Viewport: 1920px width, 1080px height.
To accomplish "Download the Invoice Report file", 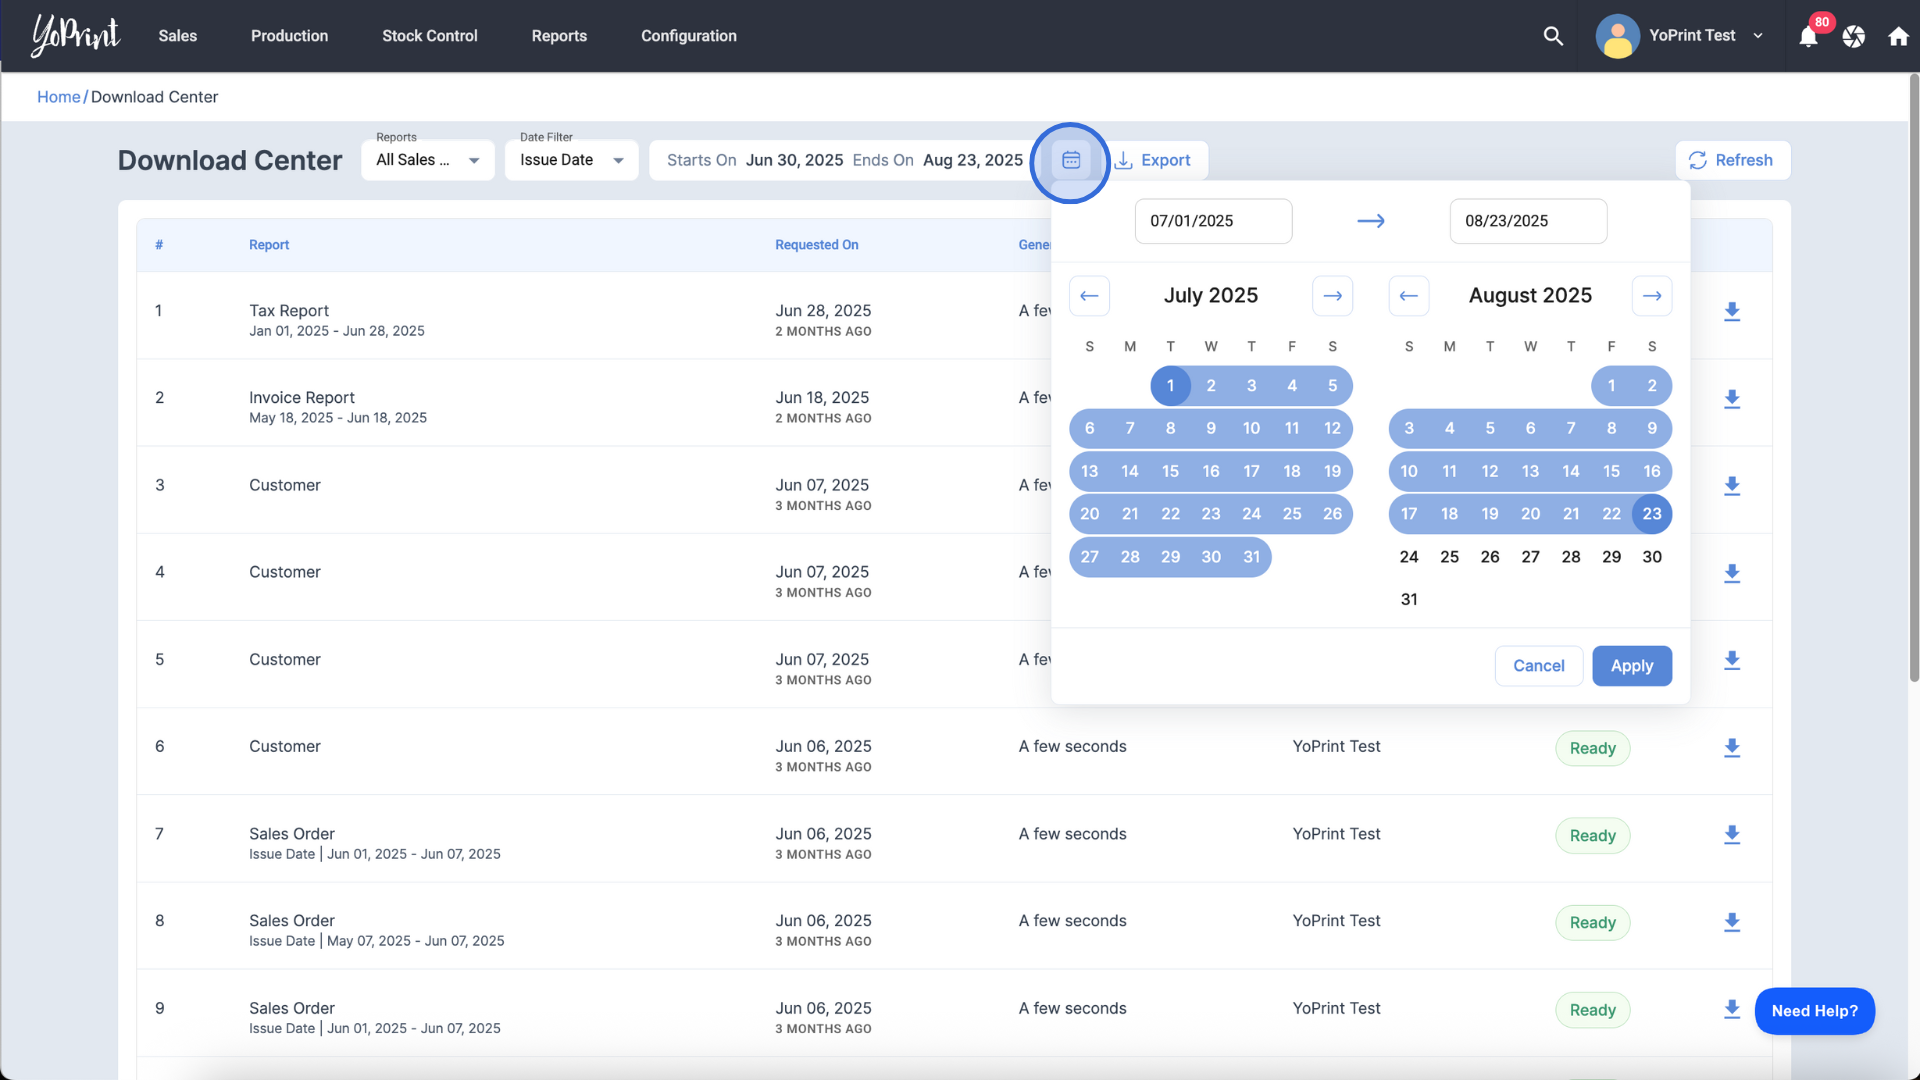I will pos(1732,399).
